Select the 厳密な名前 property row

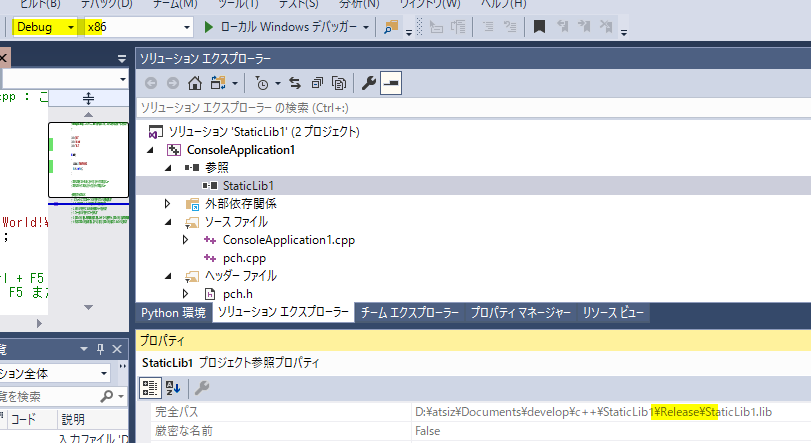pos(481,431)
